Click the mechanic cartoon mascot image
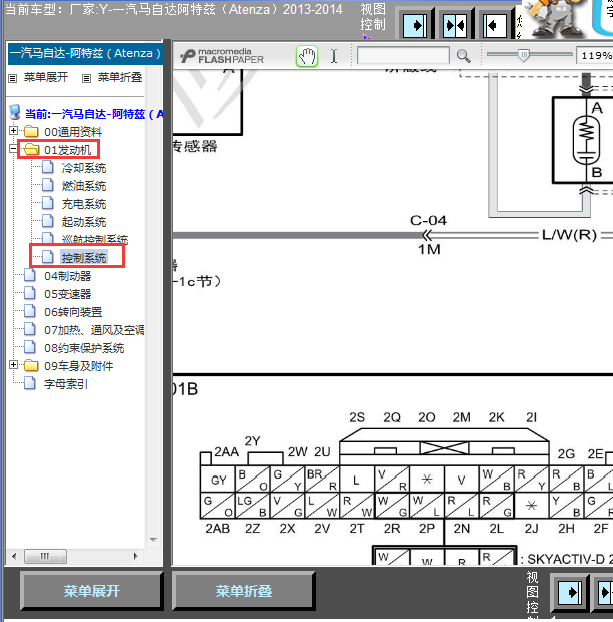 tap(555, 19)
